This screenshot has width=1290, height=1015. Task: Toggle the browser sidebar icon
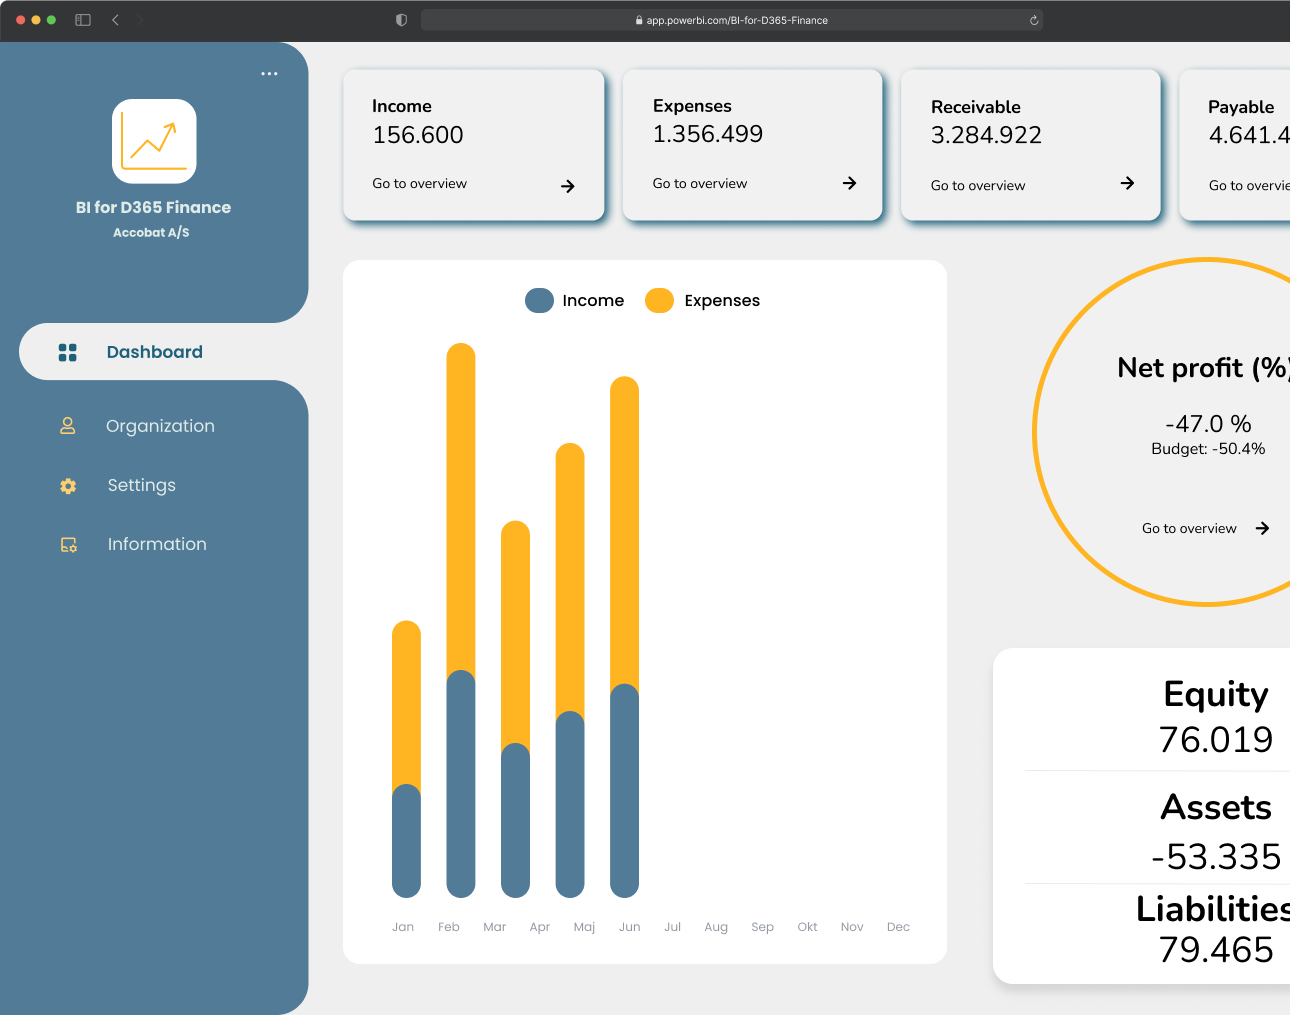point(83,20)
